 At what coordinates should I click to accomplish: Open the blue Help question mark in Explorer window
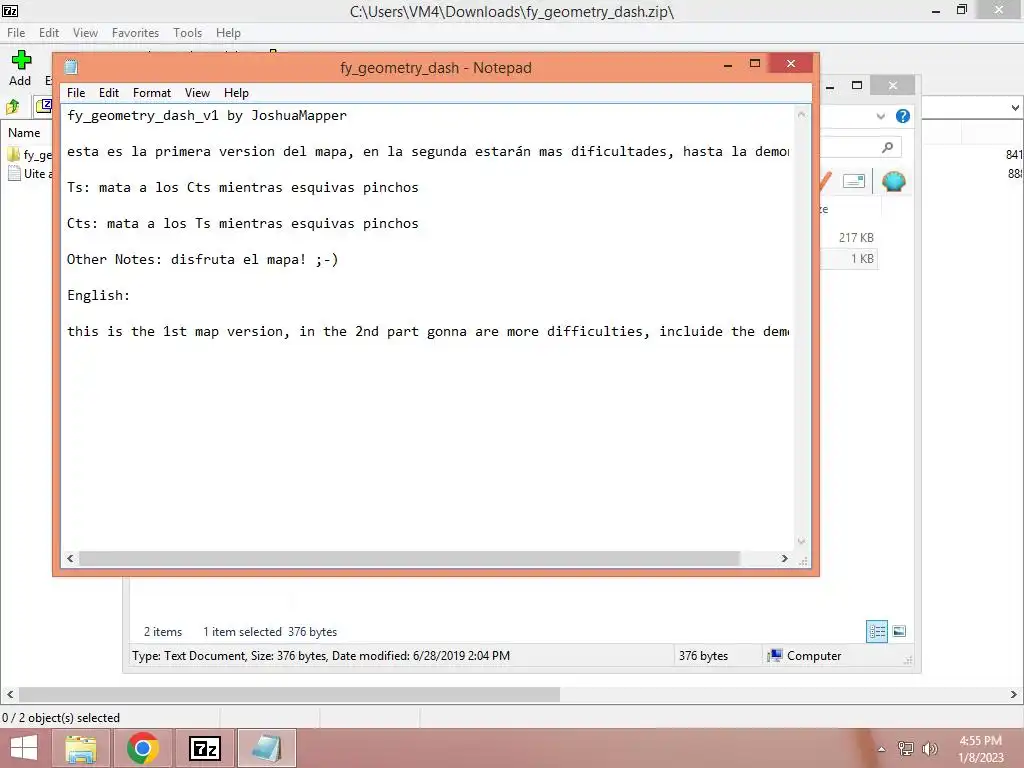click(x=903, y=116)
